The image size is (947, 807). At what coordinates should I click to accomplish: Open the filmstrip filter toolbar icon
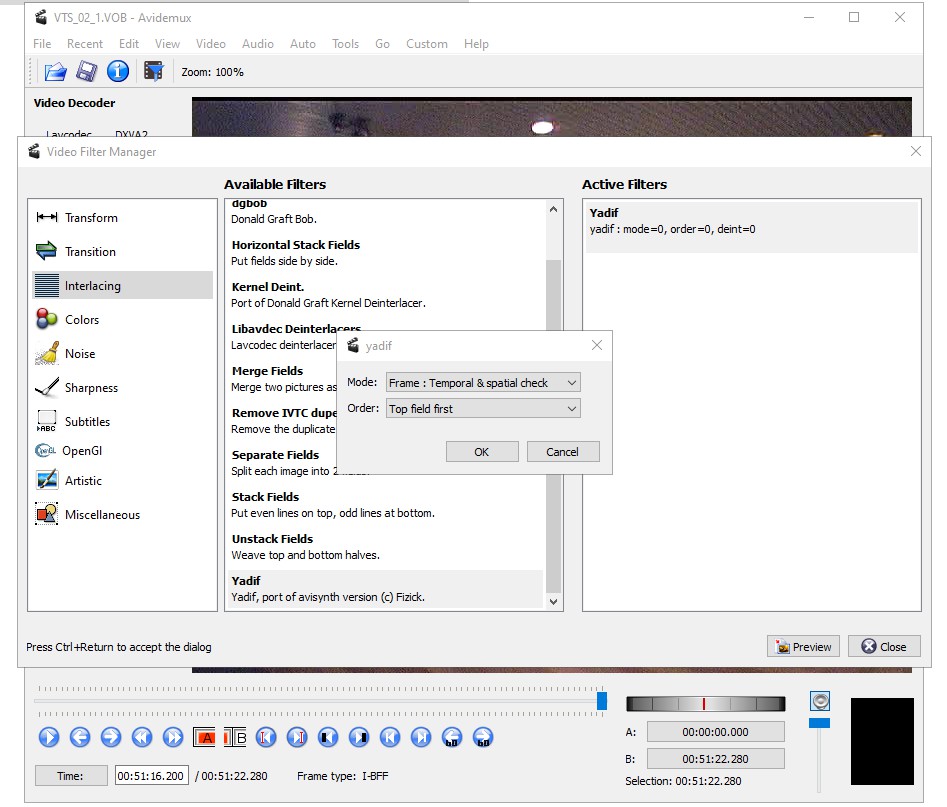153,71
